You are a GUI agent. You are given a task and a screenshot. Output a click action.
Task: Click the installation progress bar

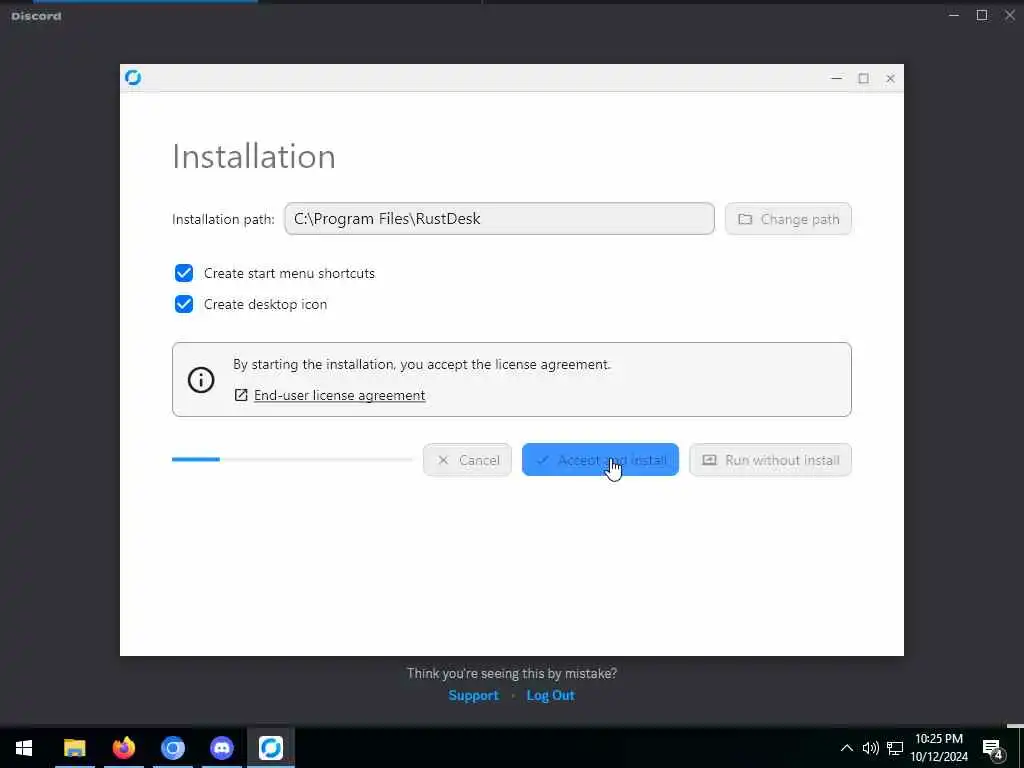pos(292,460)
